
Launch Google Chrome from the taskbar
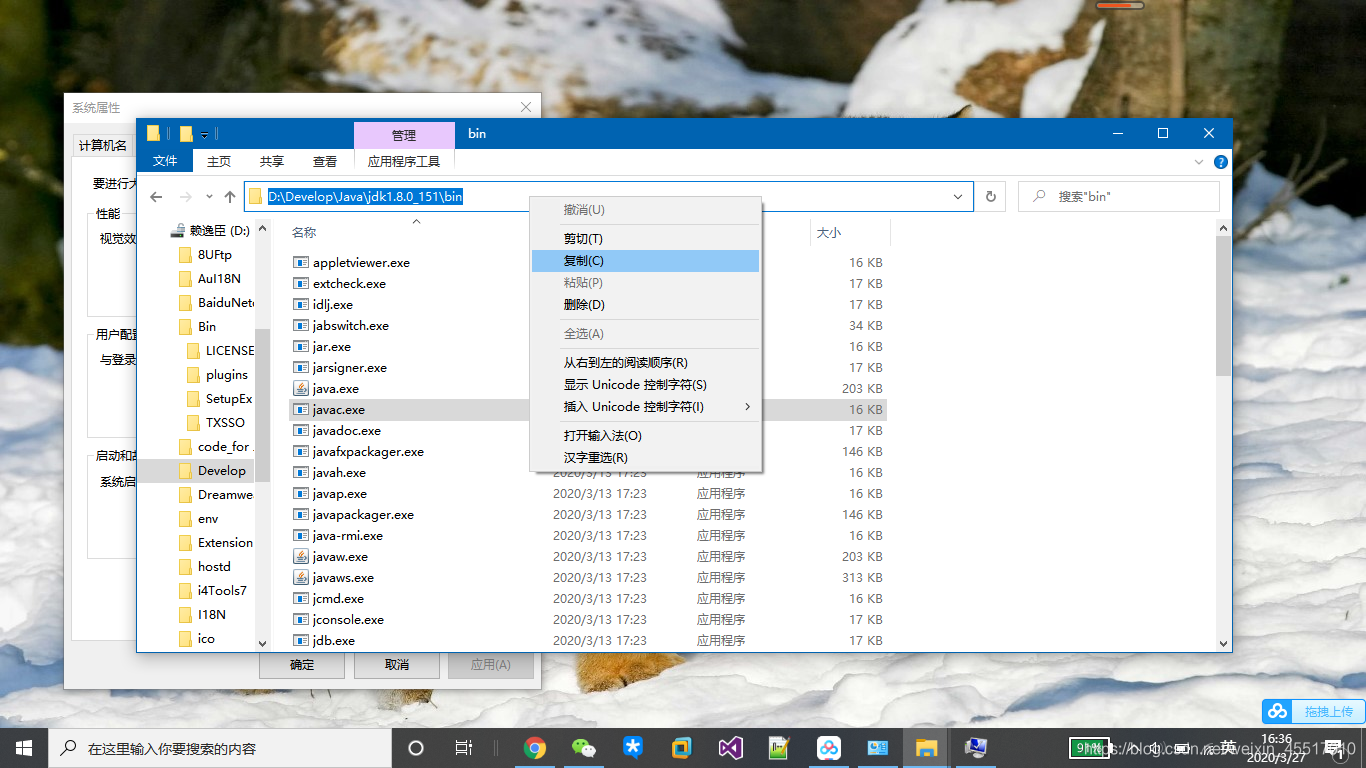click(x=535, y=748)
